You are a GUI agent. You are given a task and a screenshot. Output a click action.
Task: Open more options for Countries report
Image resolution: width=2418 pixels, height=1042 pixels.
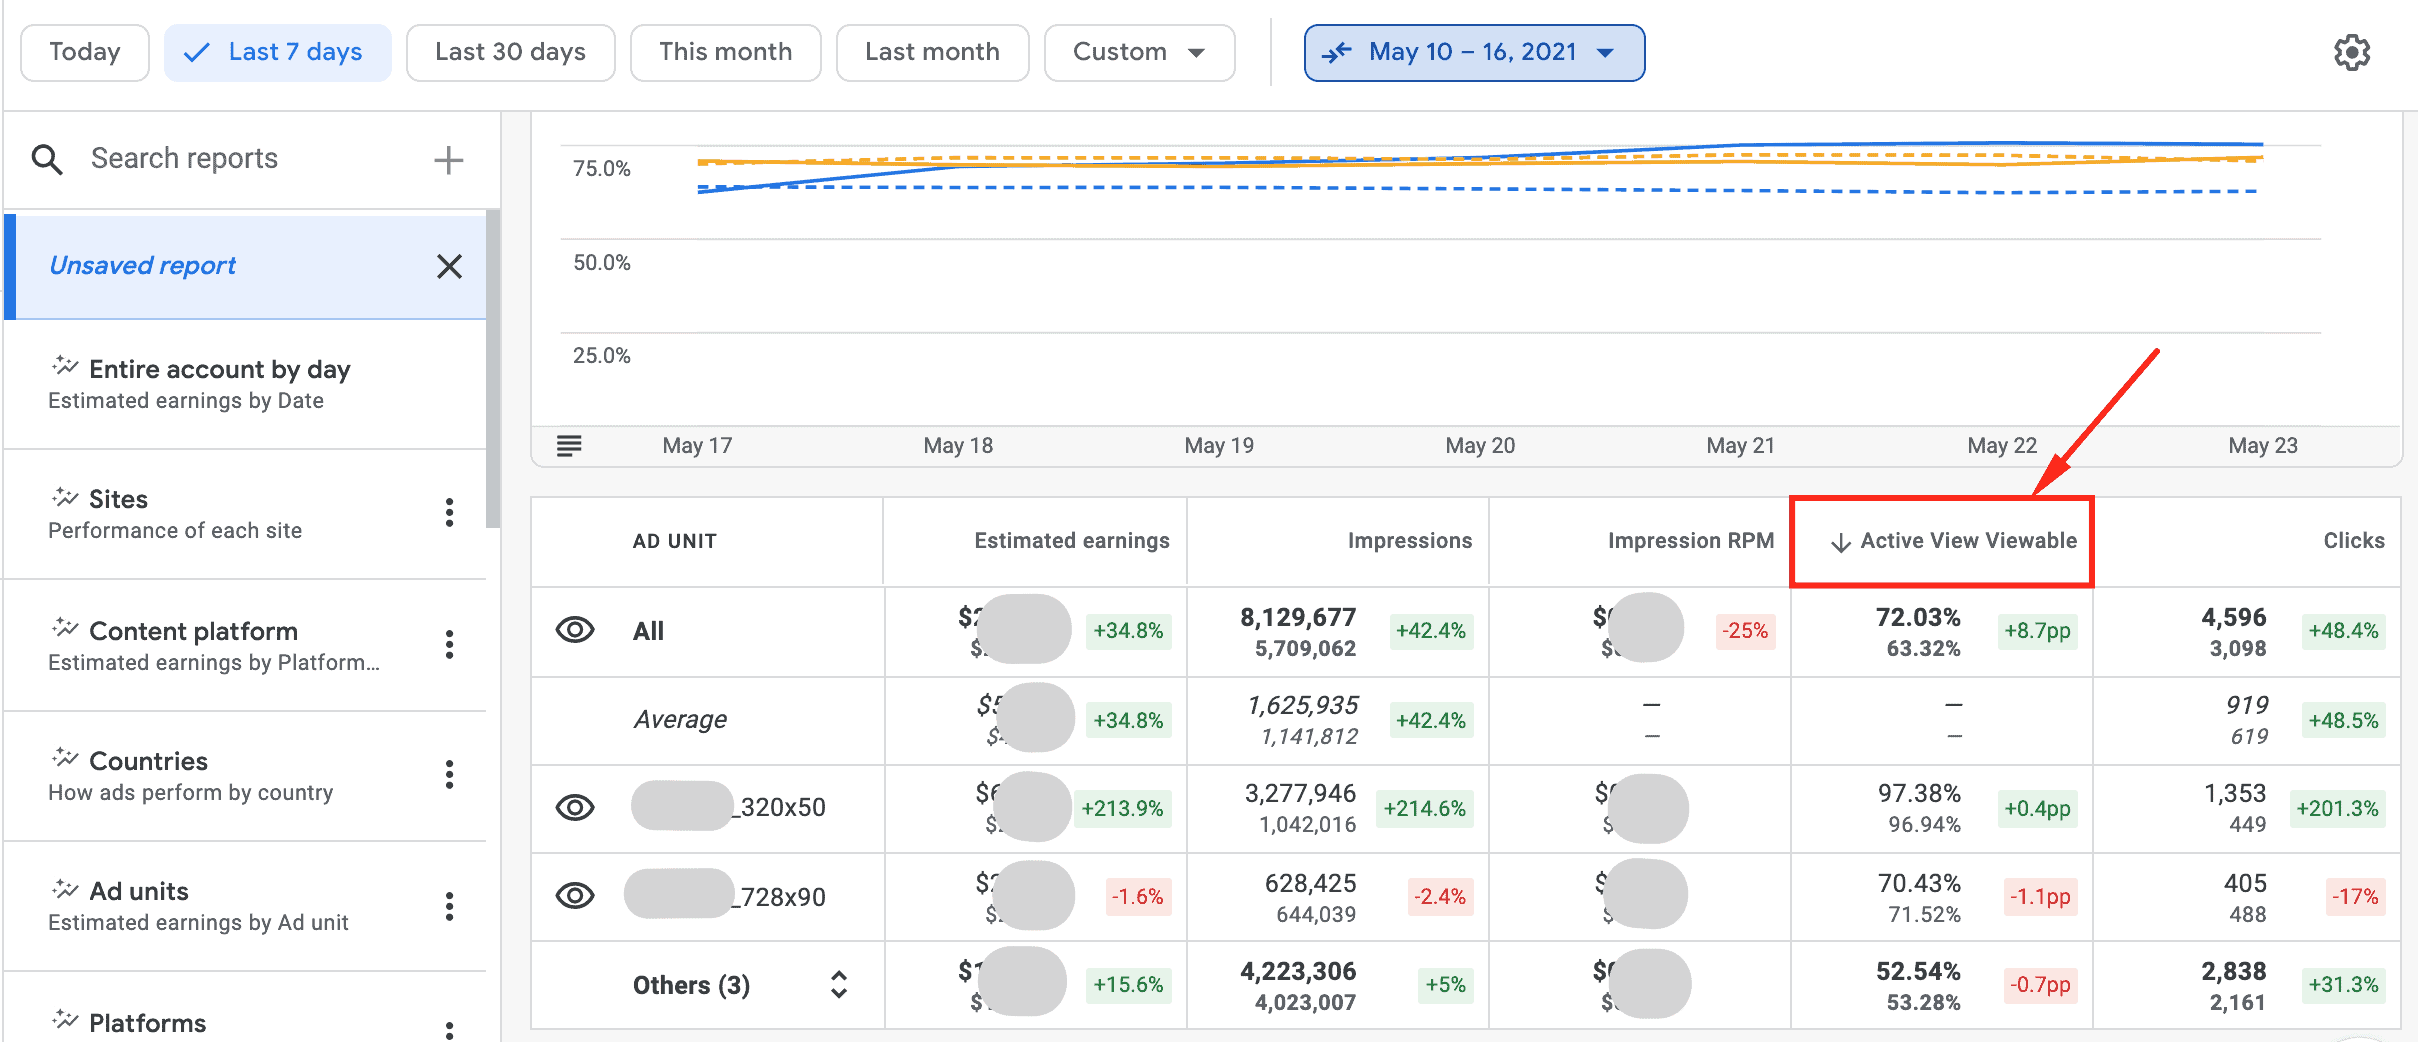[449, 774]
